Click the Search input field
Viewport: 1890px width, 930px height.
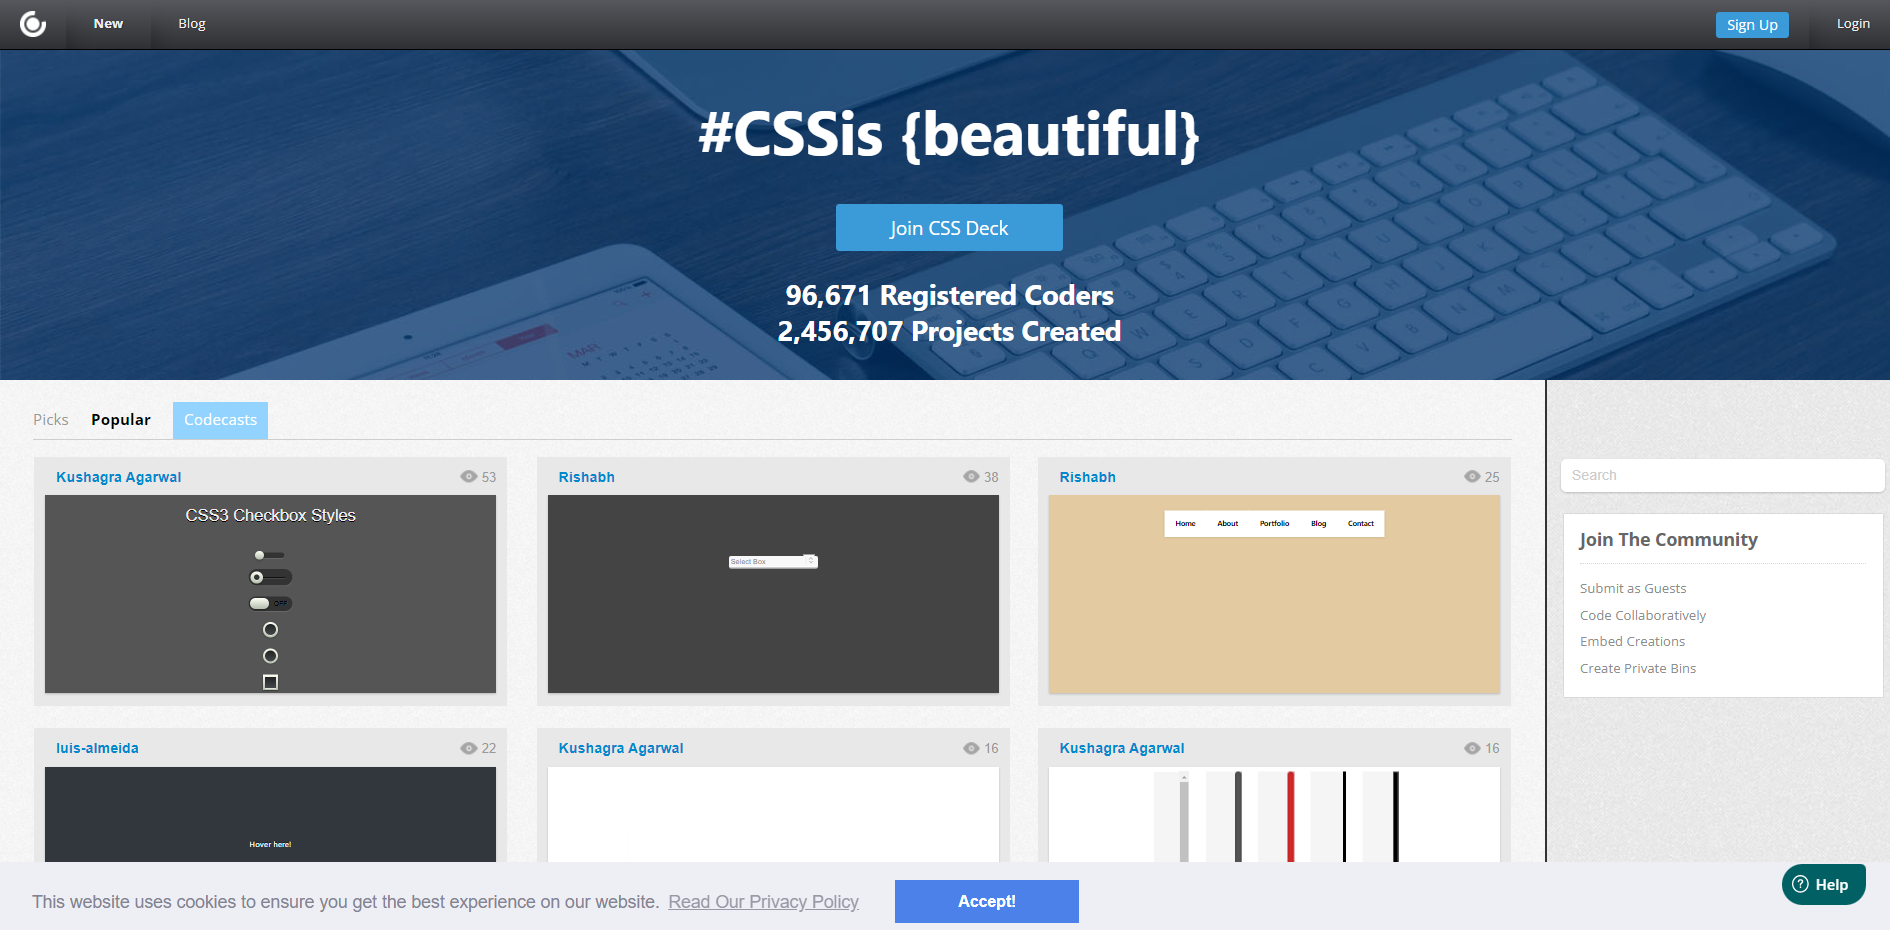click(1722, 475)
